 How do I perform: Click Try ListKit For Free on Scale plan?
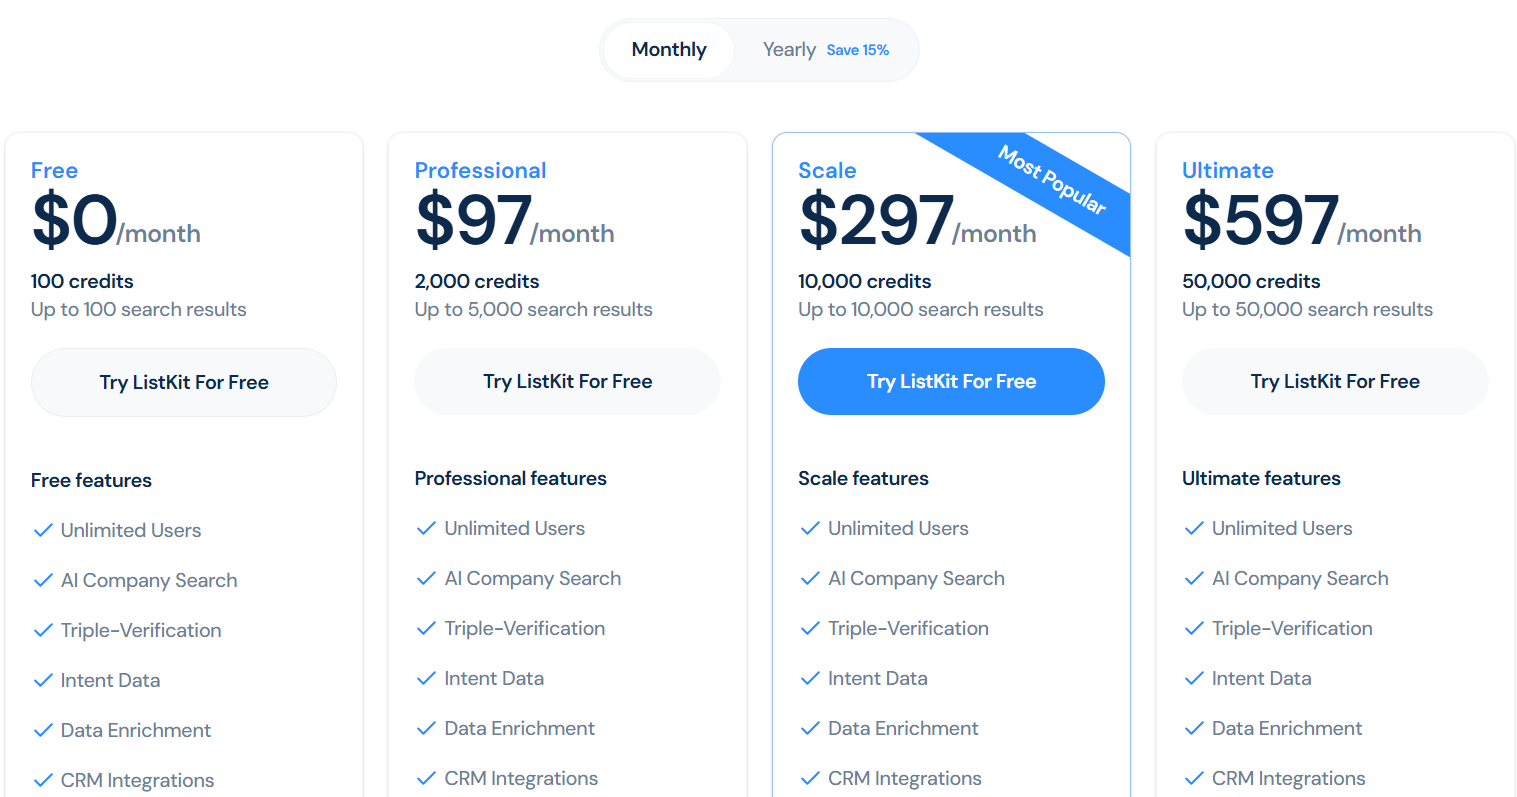point(951,381)
